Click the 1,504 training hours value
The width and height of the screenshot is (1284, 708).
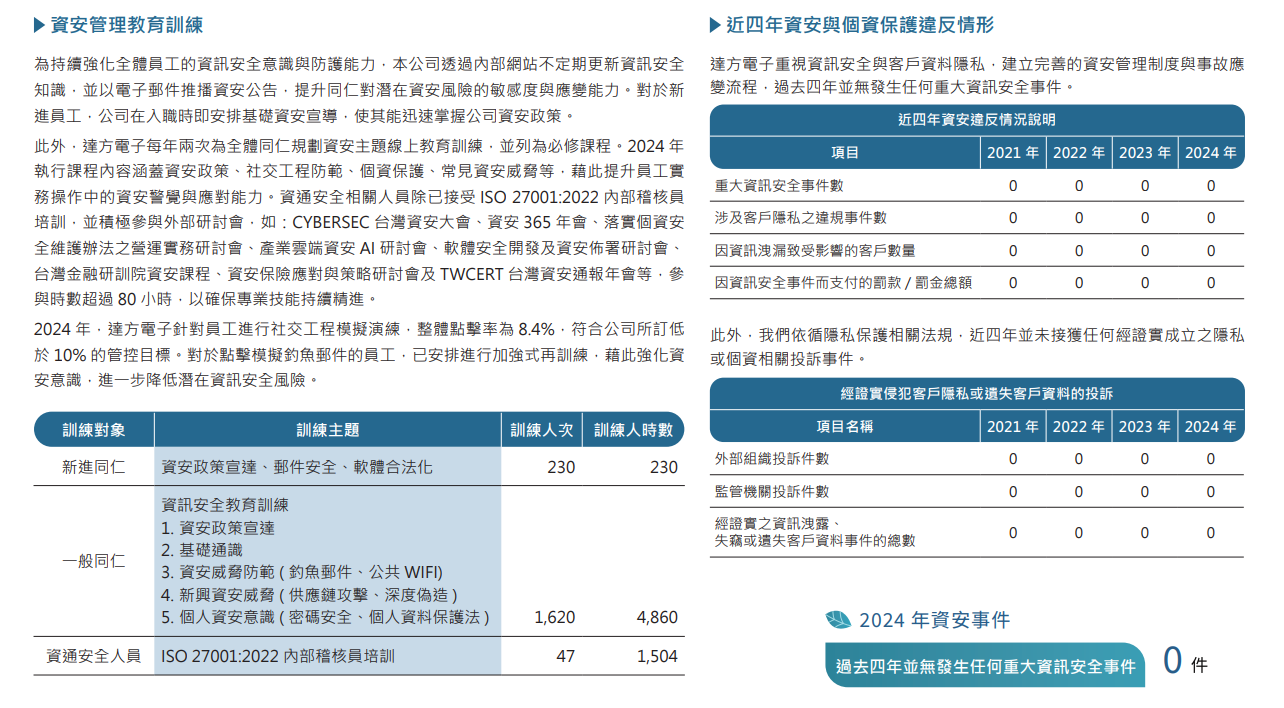coord(657,657)
